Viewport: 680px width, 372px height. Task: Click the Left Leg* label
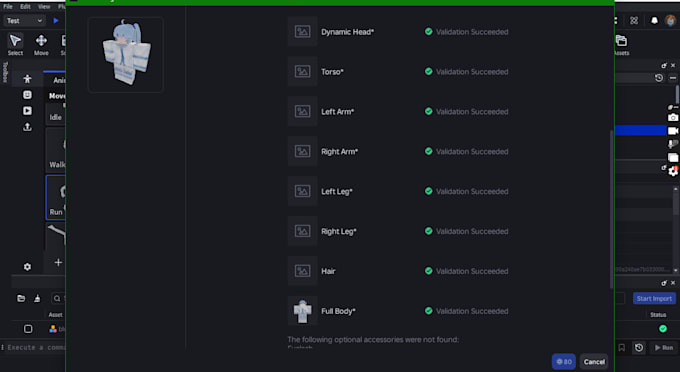tap(337, 191)
